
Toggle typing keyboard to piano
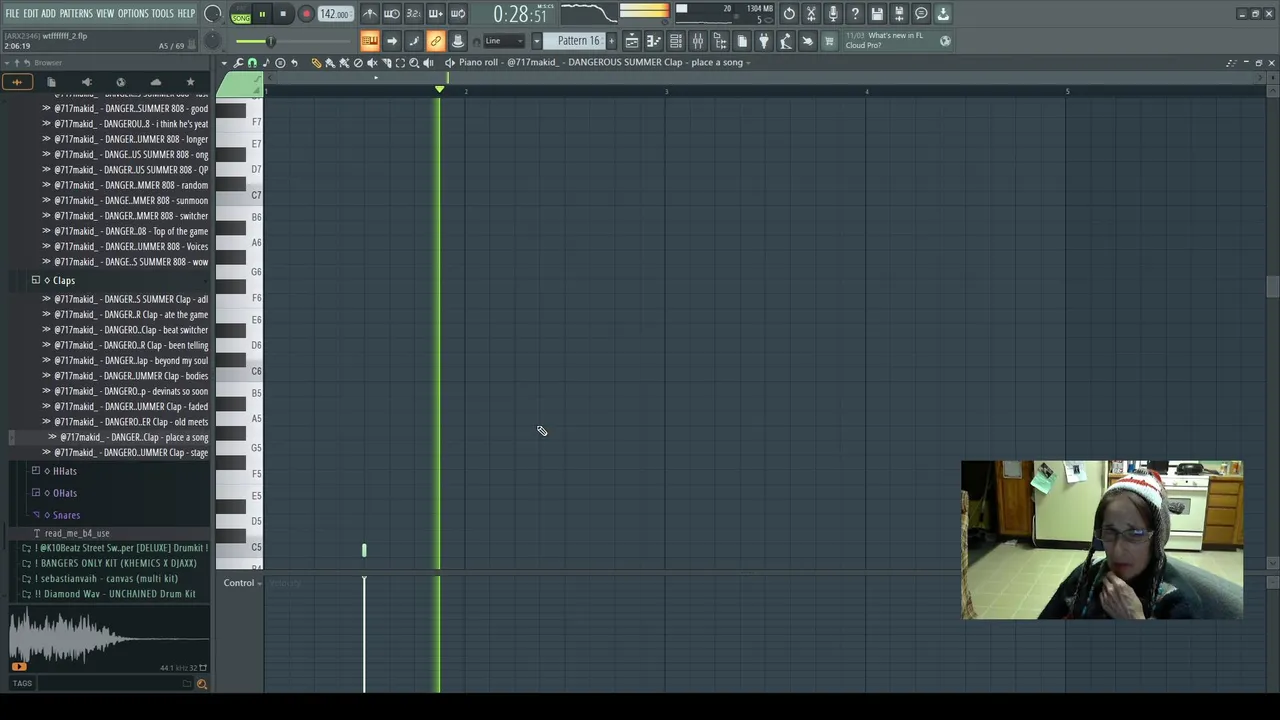click(370, 41)
